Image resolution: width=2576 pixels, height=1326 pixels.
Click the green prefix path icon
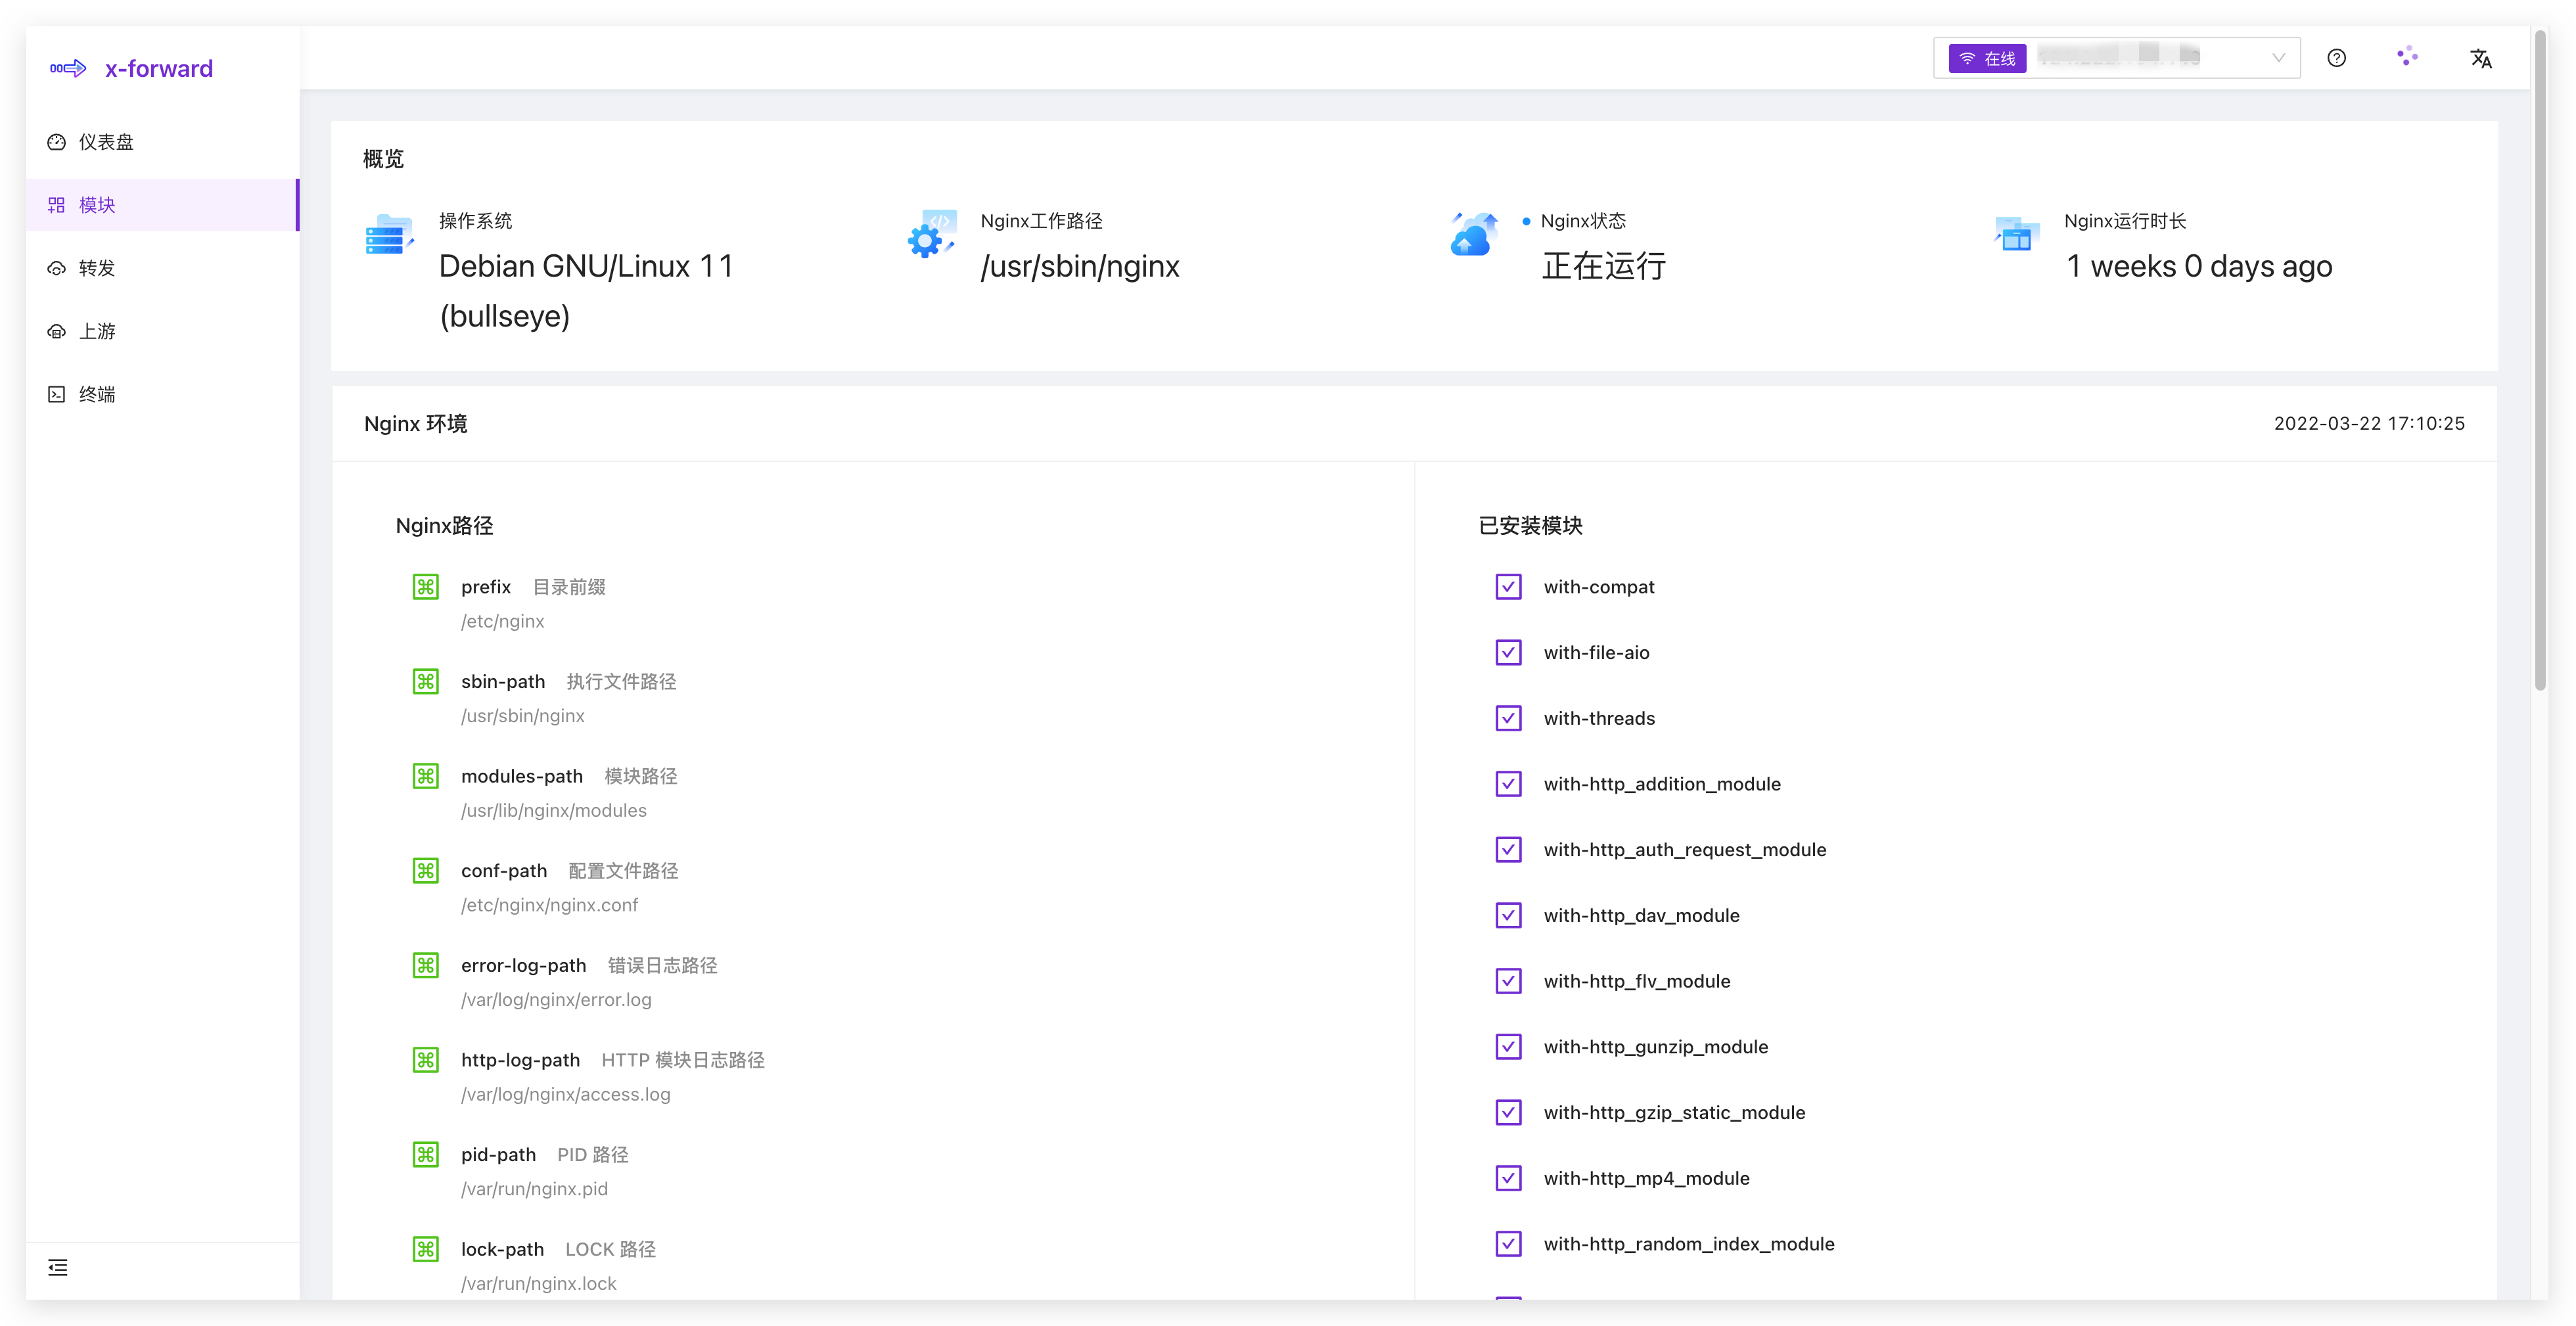[x=426, y=587]
